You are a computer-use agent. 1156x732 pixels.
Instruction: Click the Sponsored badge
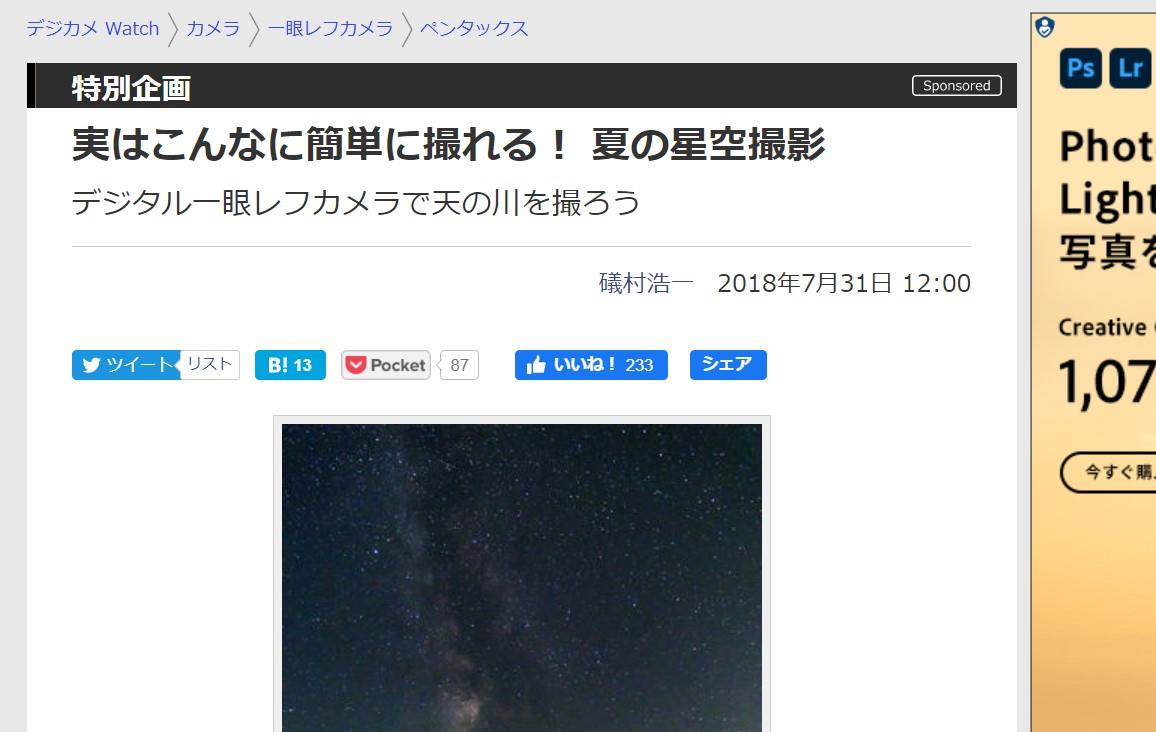[957, 86]
